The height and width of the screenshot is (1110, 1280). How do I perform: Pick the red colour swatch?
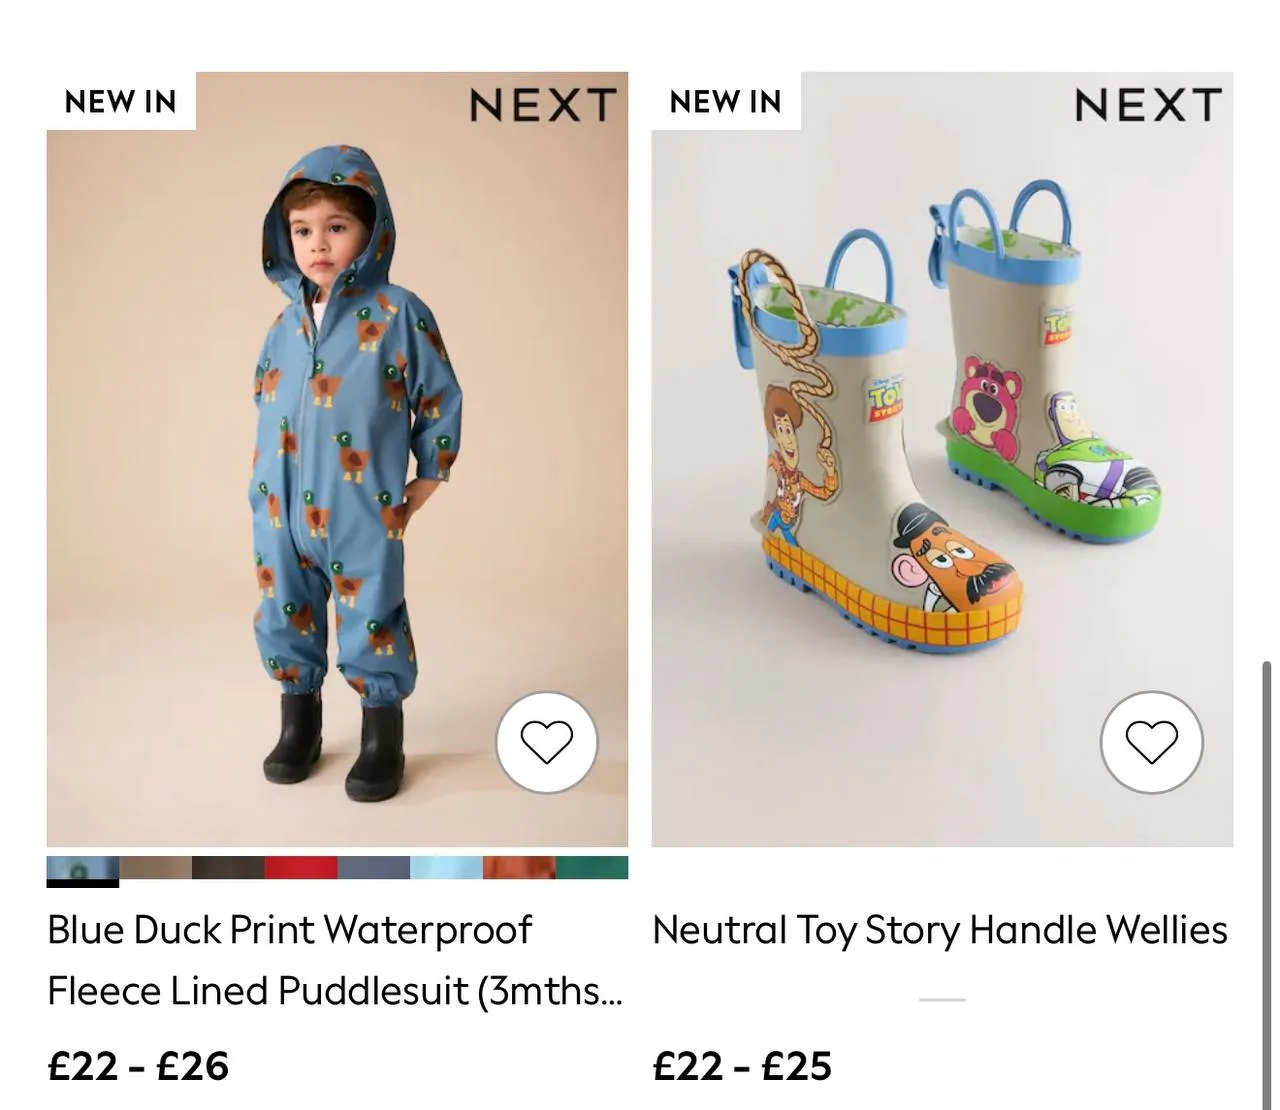click(x=301, y=868)
